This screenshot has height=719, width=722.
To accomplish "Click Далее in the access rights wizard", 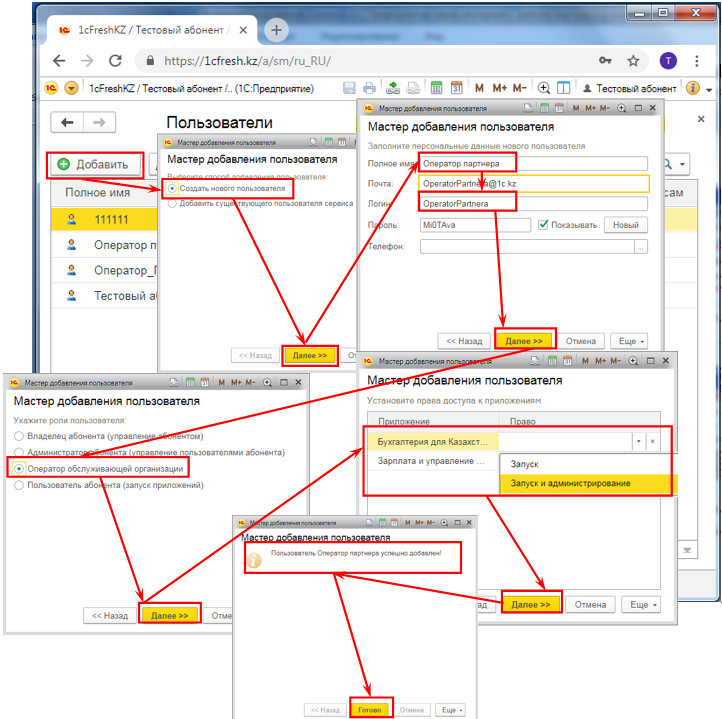I will coord(531,605).
